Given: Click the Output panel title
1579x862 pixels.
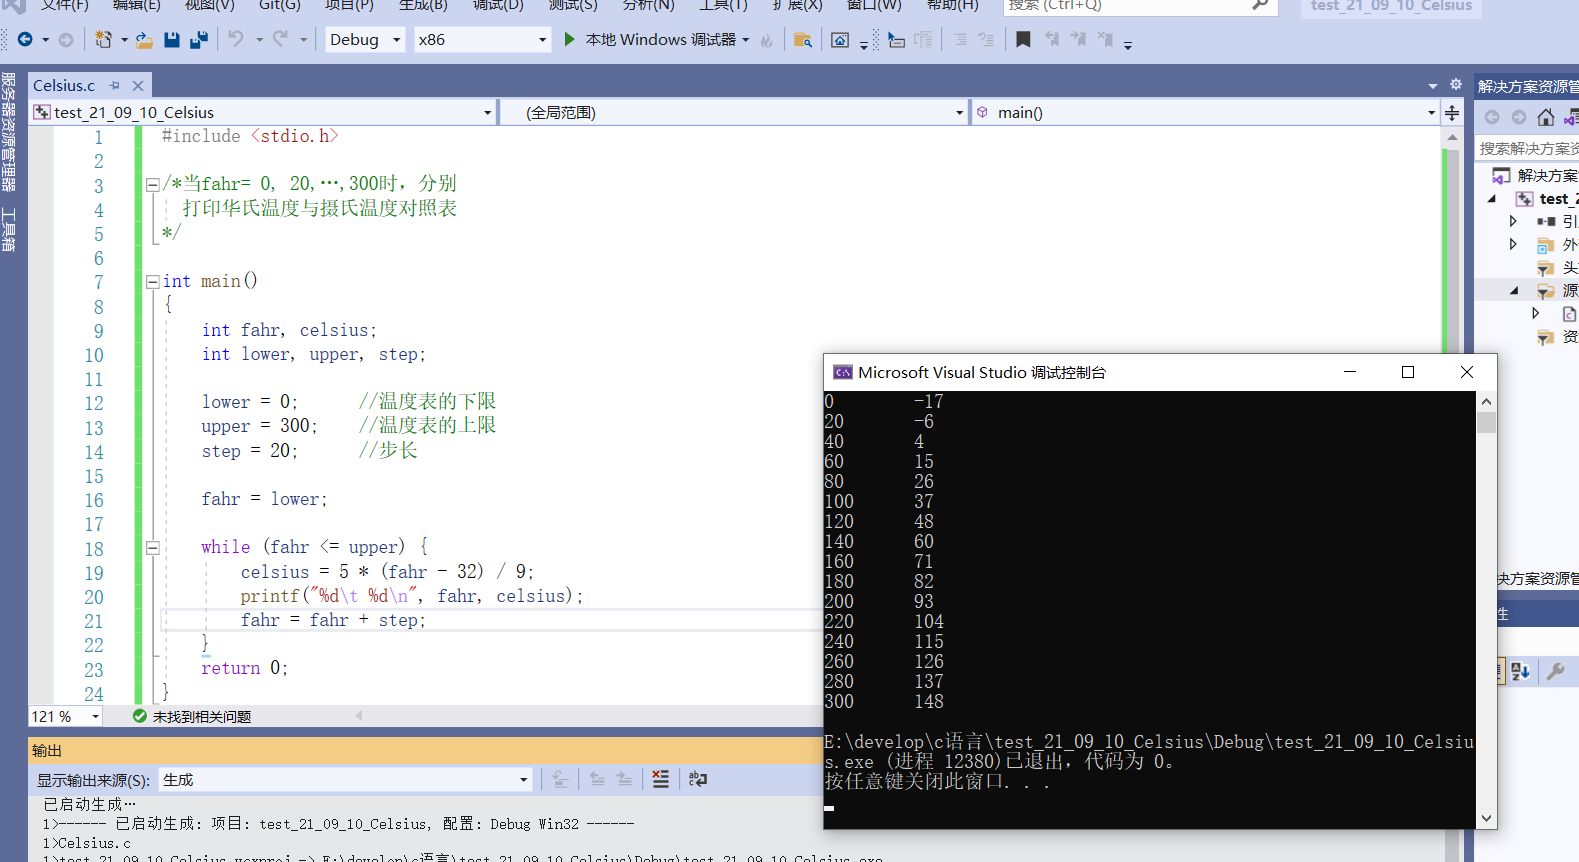Looking at the screenshot, I should click(47, 751).
